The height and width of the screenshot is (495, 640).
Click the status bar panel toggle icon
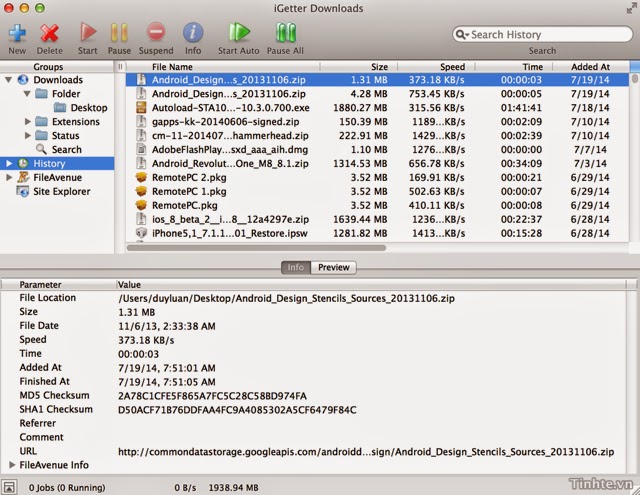click(9, 487)
